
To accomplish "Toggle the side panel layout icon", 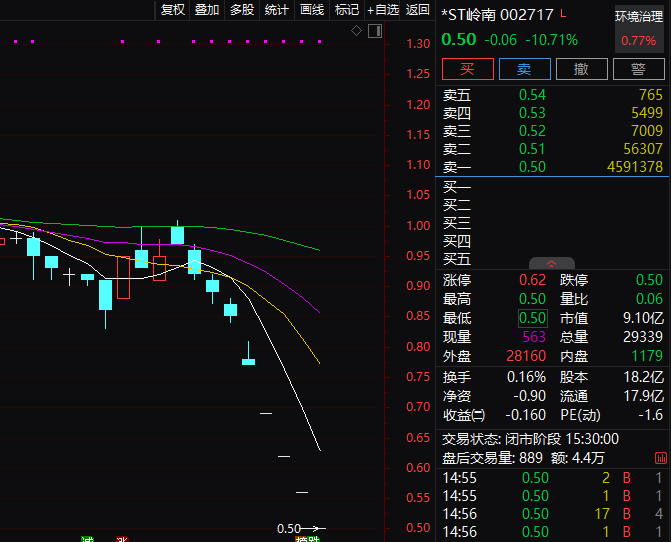I will [x=375, y=31].
